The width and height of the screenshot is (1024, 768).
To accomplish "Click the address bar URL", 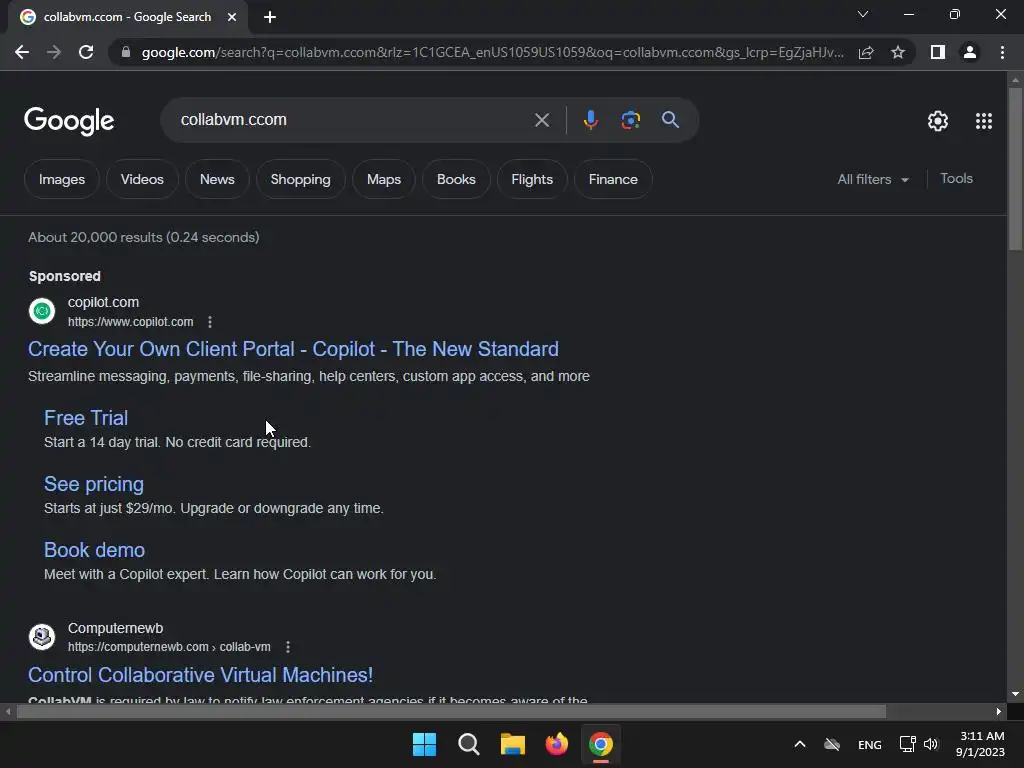I will click(492, 52).
